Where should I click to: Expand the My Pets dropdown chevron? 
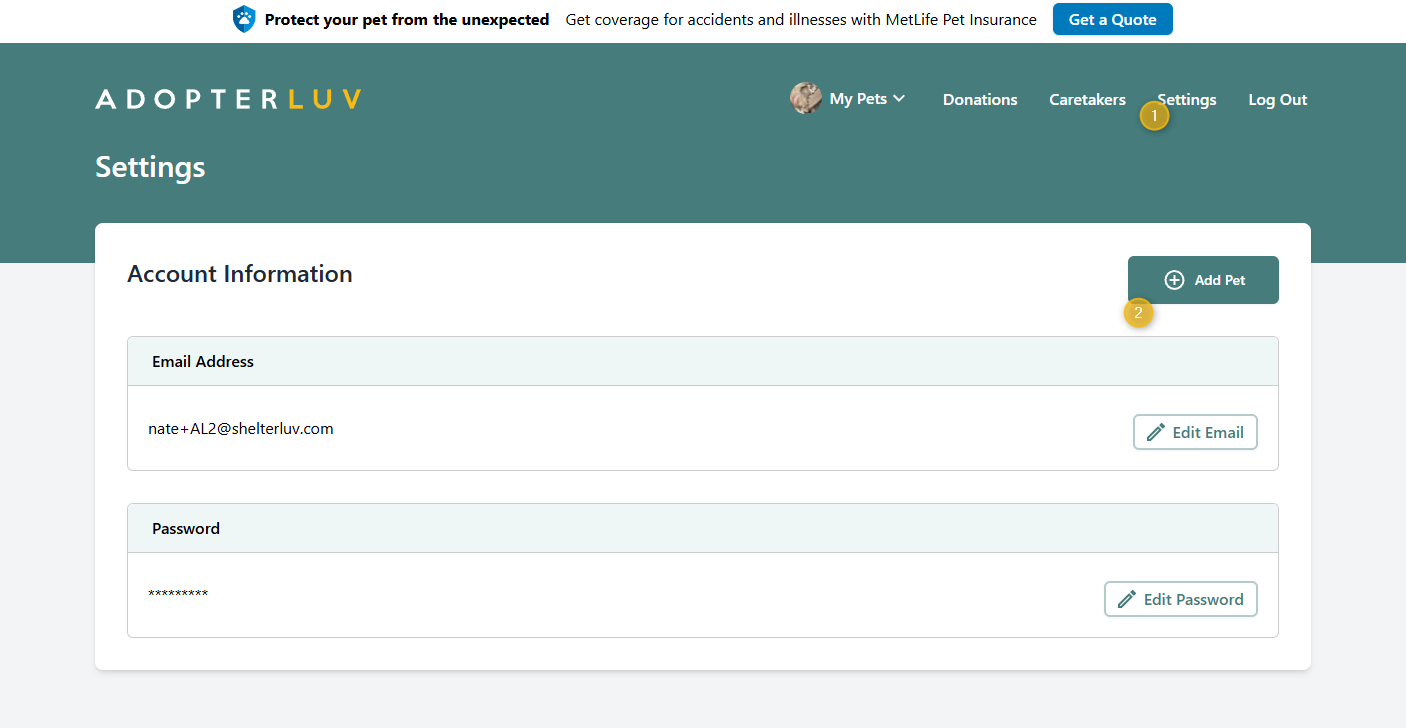click(x=899, y=98)
